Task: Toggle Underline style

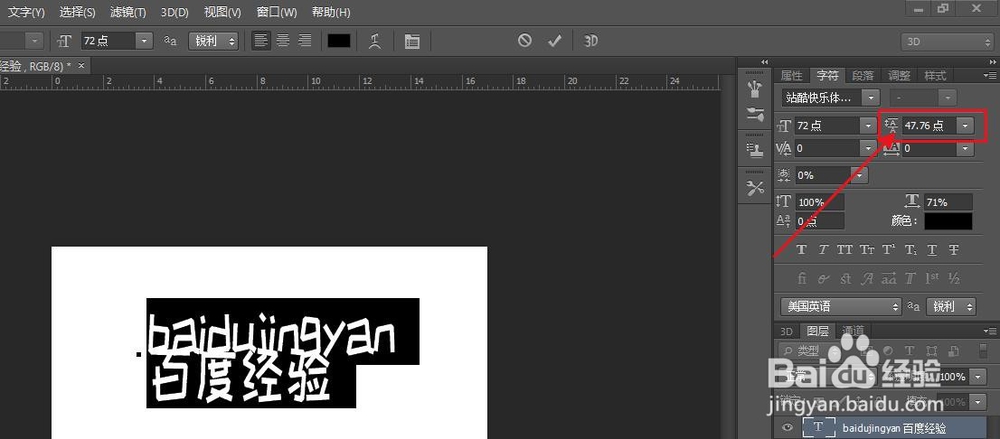Action: pos(932,250)
